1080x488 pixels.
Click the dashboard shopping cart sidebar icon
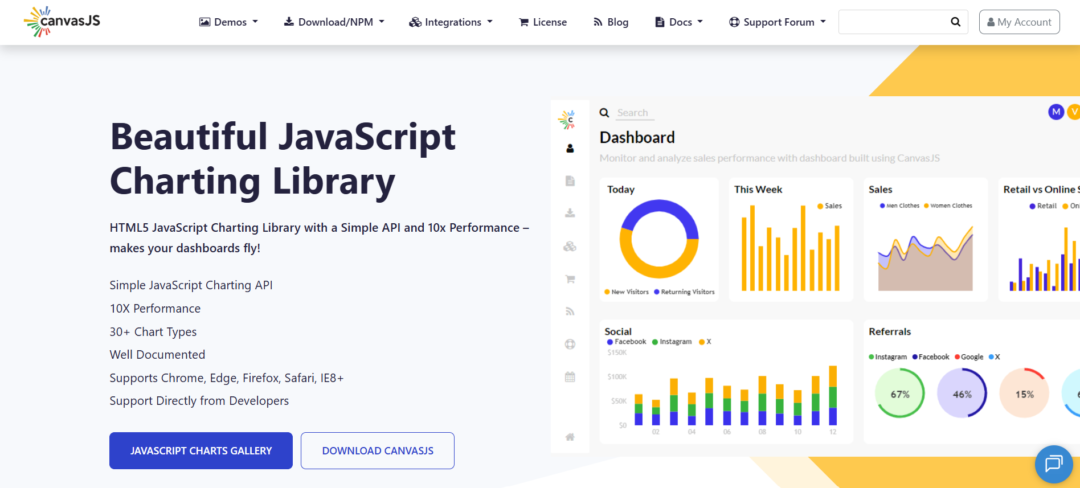coord(570,279)
